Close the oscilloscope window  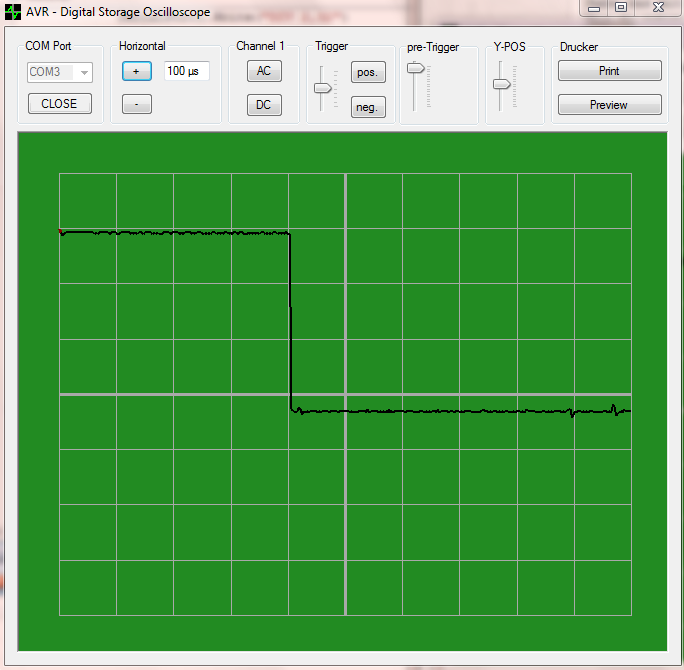coord(658,7)
